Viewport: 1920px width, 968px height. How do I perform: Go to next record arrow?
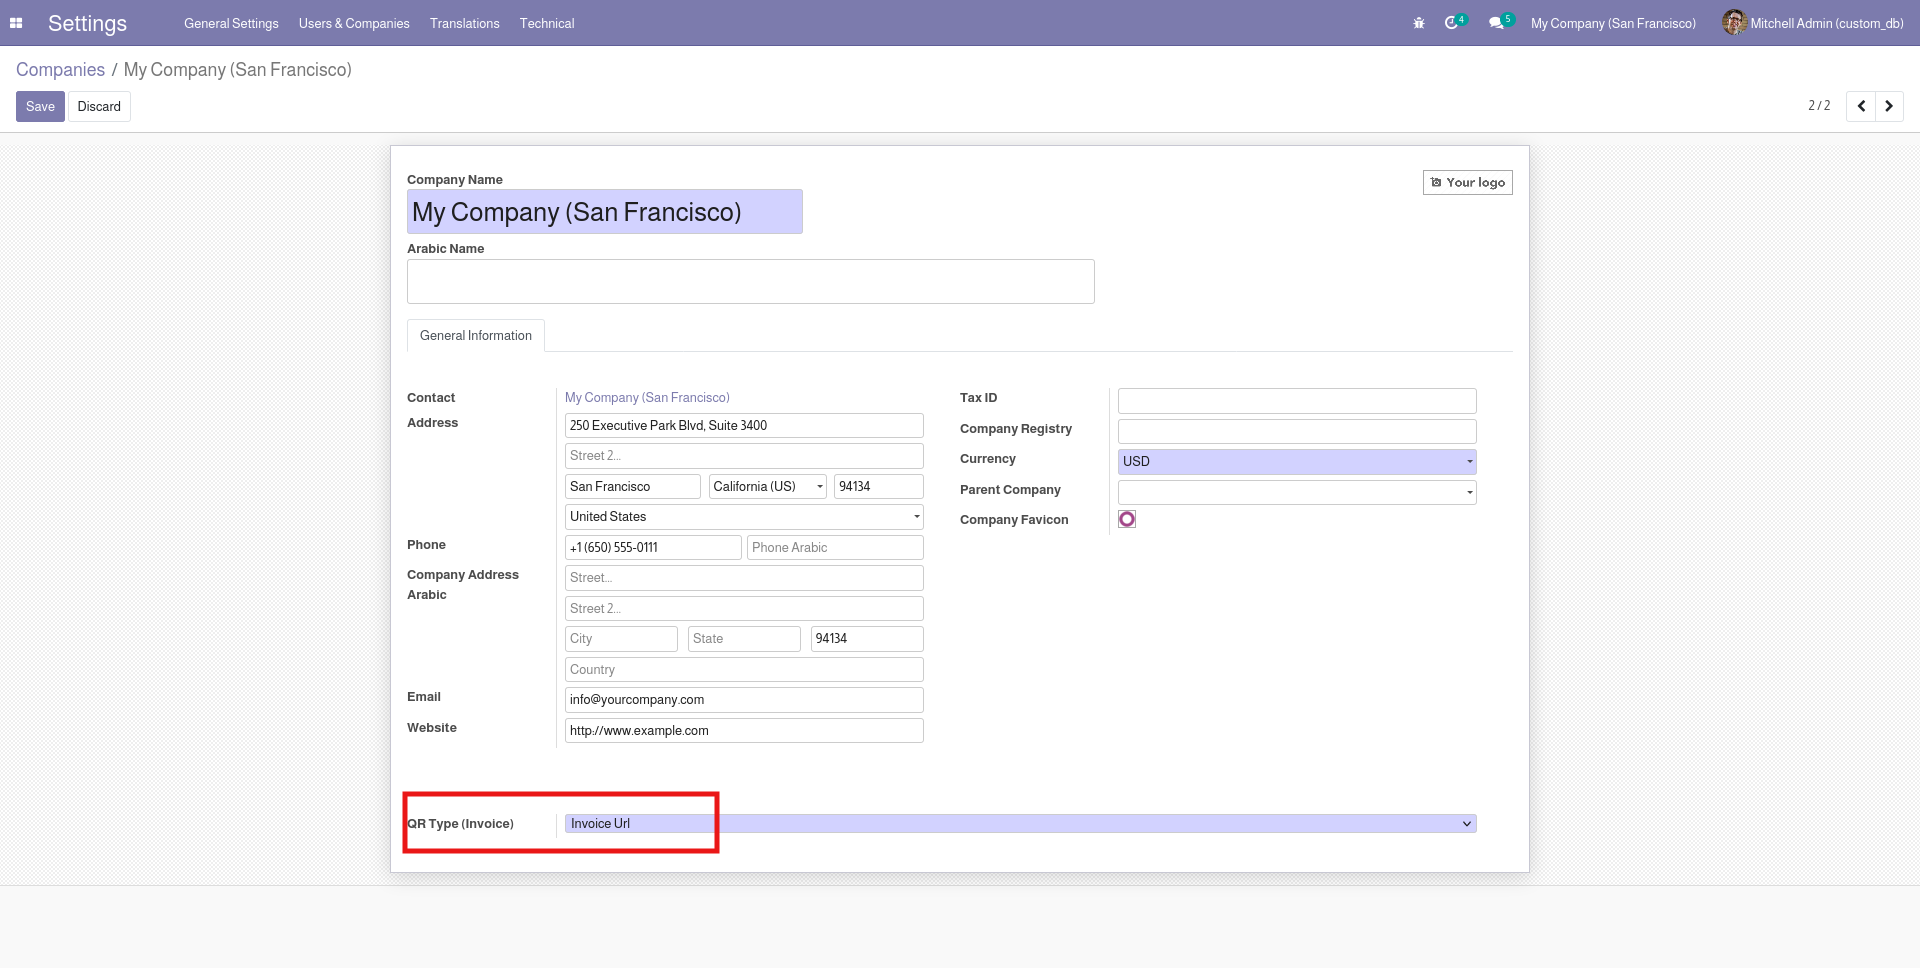coord(1889,106)
